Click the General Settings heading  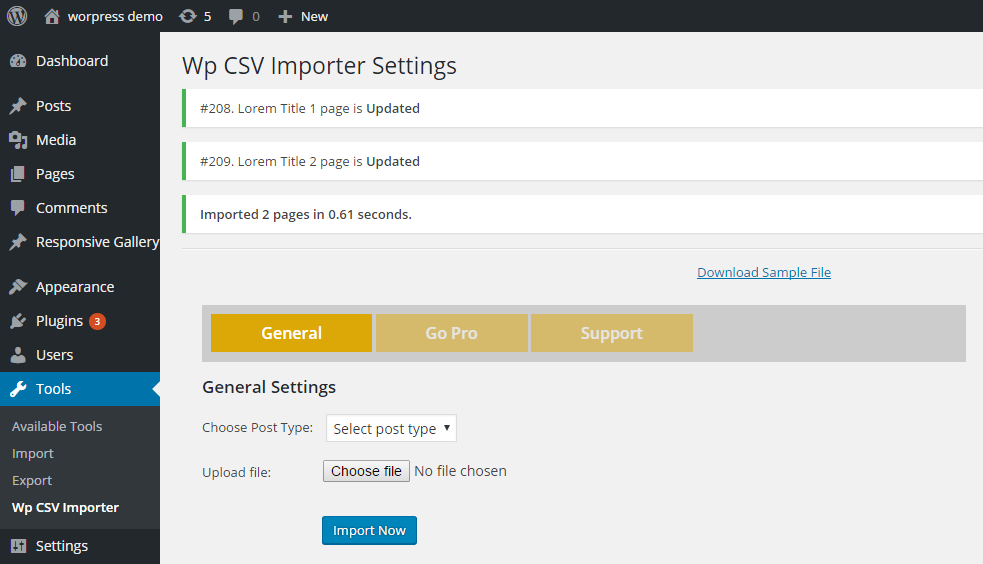[269, 387]
